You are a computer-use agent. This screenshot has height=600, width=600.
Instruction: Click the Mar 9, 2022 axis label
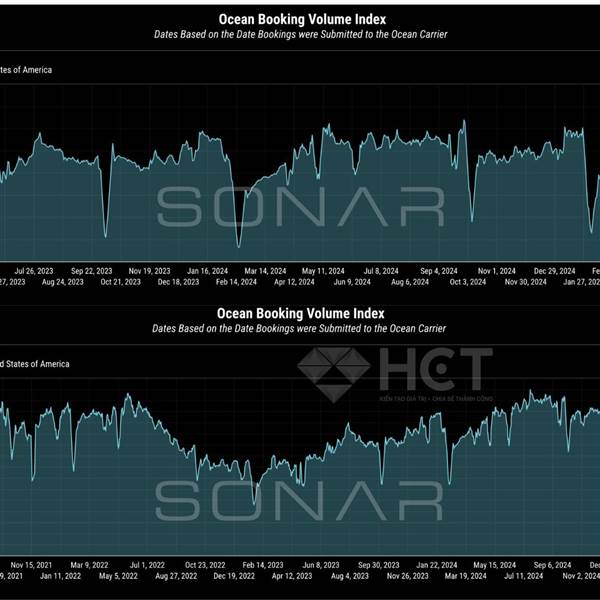coord(89,565)
